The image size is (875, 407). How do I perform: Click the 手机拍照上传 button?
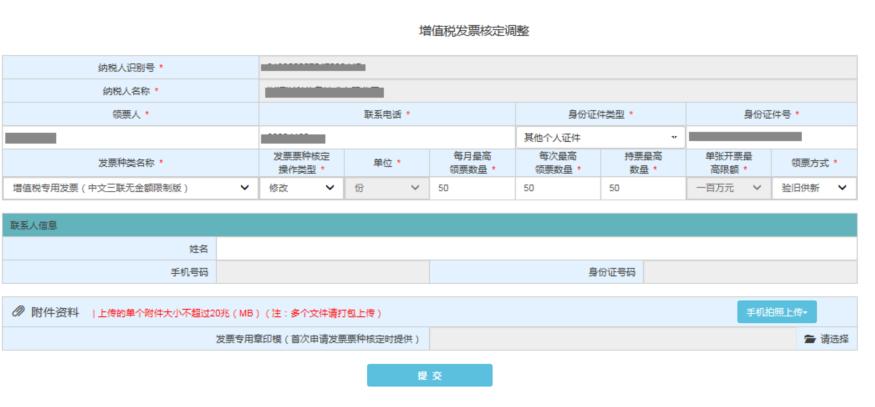click(x=777, y=312)
